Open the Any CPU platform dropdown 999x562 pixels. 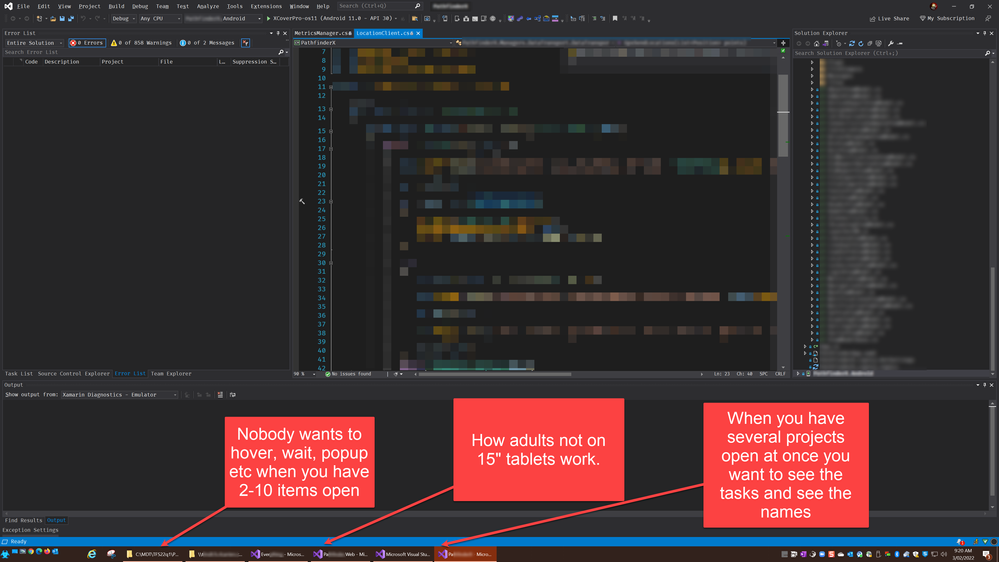(159, 18)
